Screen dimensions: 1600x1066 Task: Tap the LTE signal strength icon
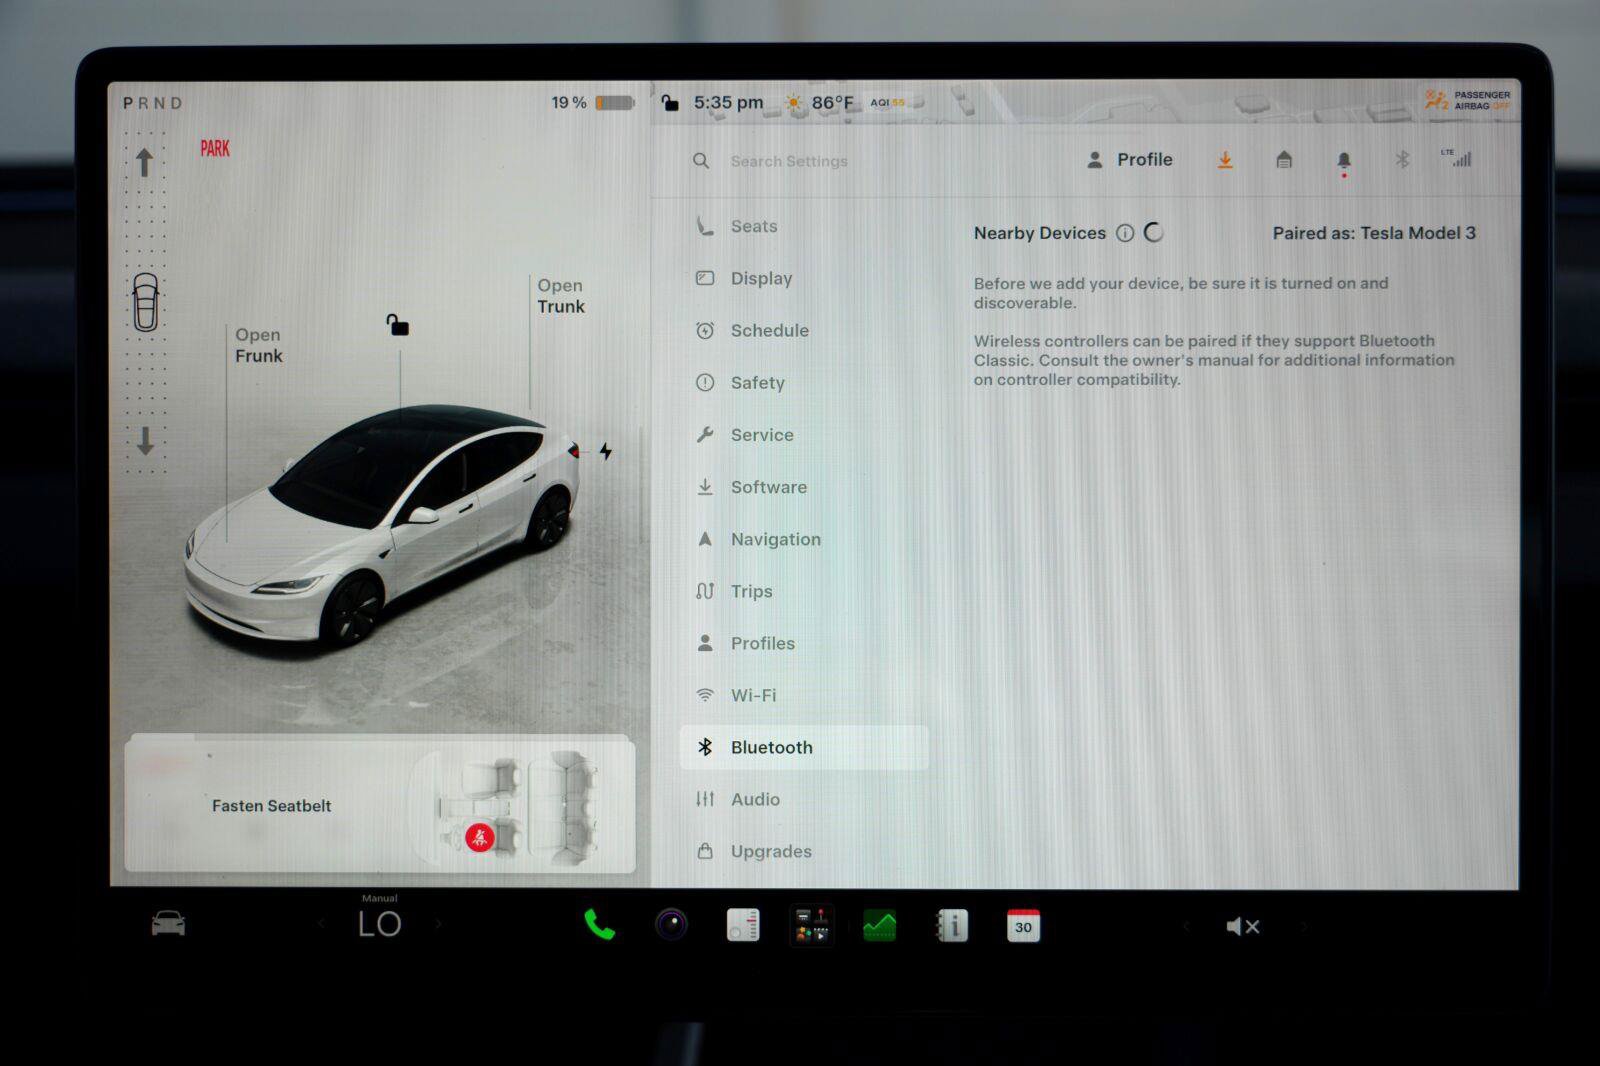(1456, 158)
